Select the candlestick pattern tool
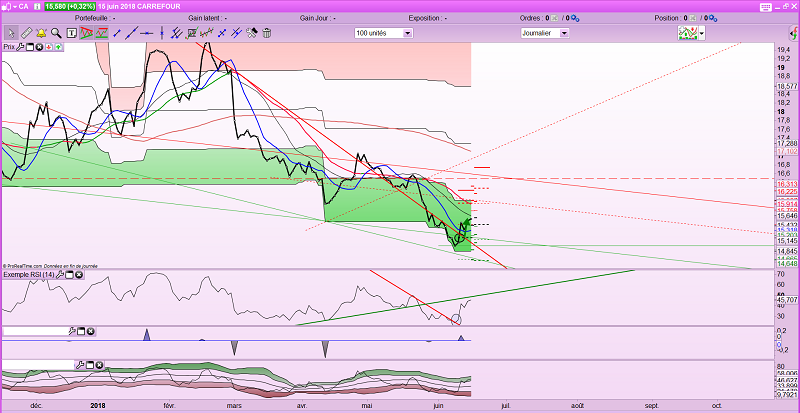This screenshot has width=800, height=413. tap(207, 33)
